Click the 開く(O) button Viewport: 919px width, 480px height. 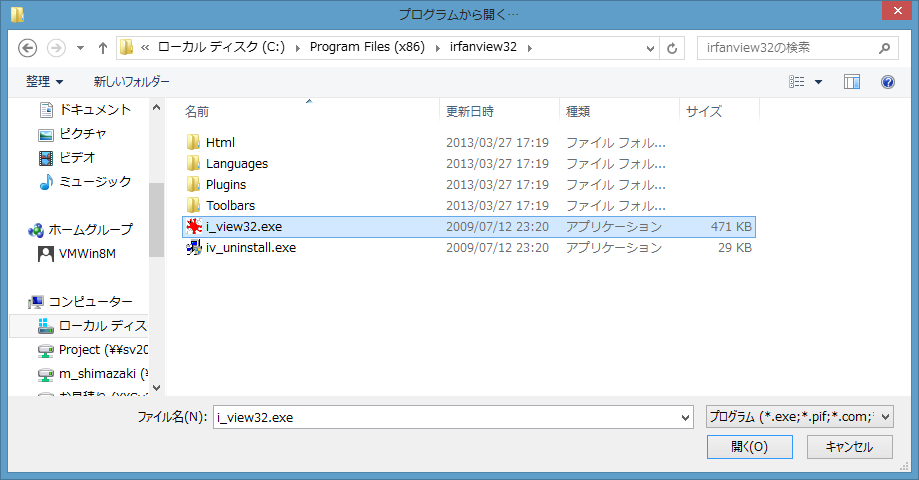point(750,447)
